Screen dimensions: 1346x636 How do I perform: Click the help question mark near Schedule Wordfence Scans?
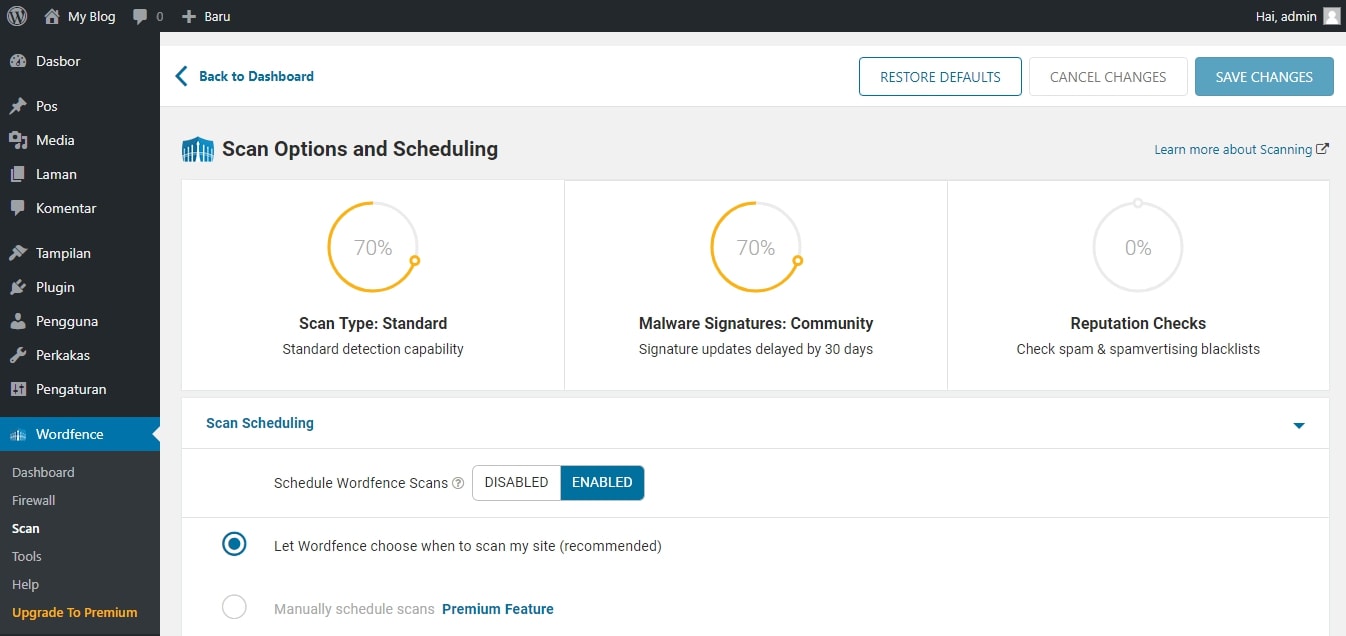[458, 483]
